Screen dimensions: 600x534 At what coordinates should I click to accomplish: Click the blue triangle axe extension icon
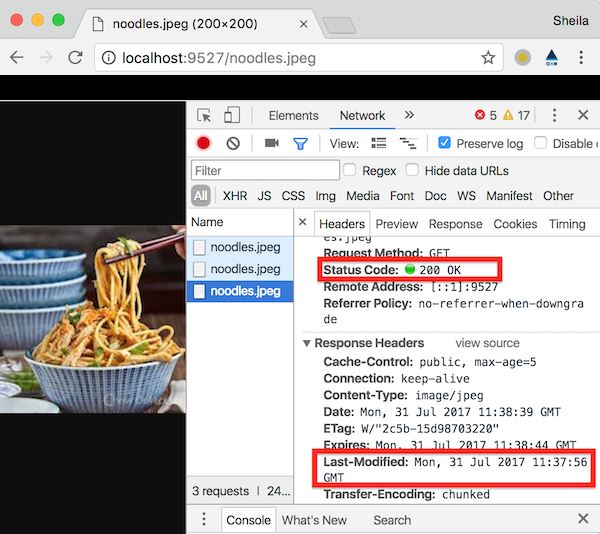(x=551, y=58)
